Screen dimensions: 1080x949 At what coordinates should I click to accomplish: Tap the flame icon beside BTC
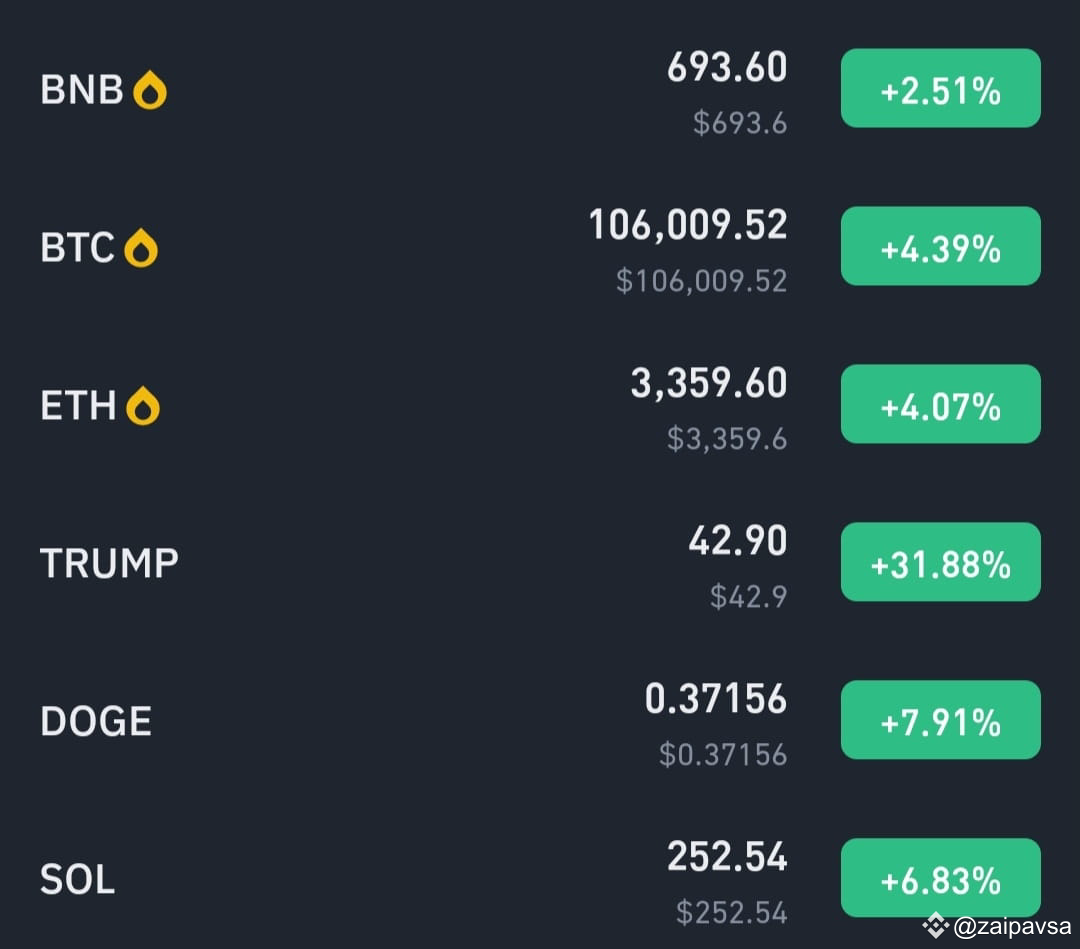pos(141,248)
